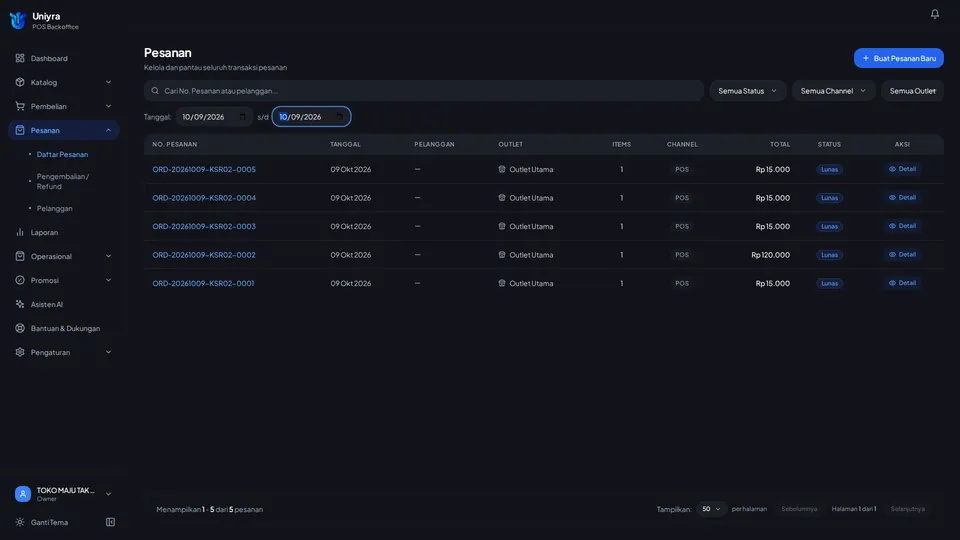Open Asisten AI menu item

(64, 304)
